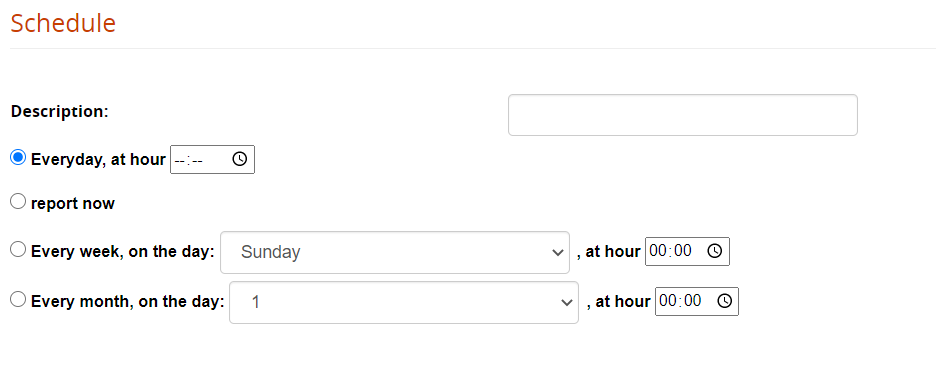Click the minutes segment of Everyday time field

pyautogui.click(x=197, y=160)
